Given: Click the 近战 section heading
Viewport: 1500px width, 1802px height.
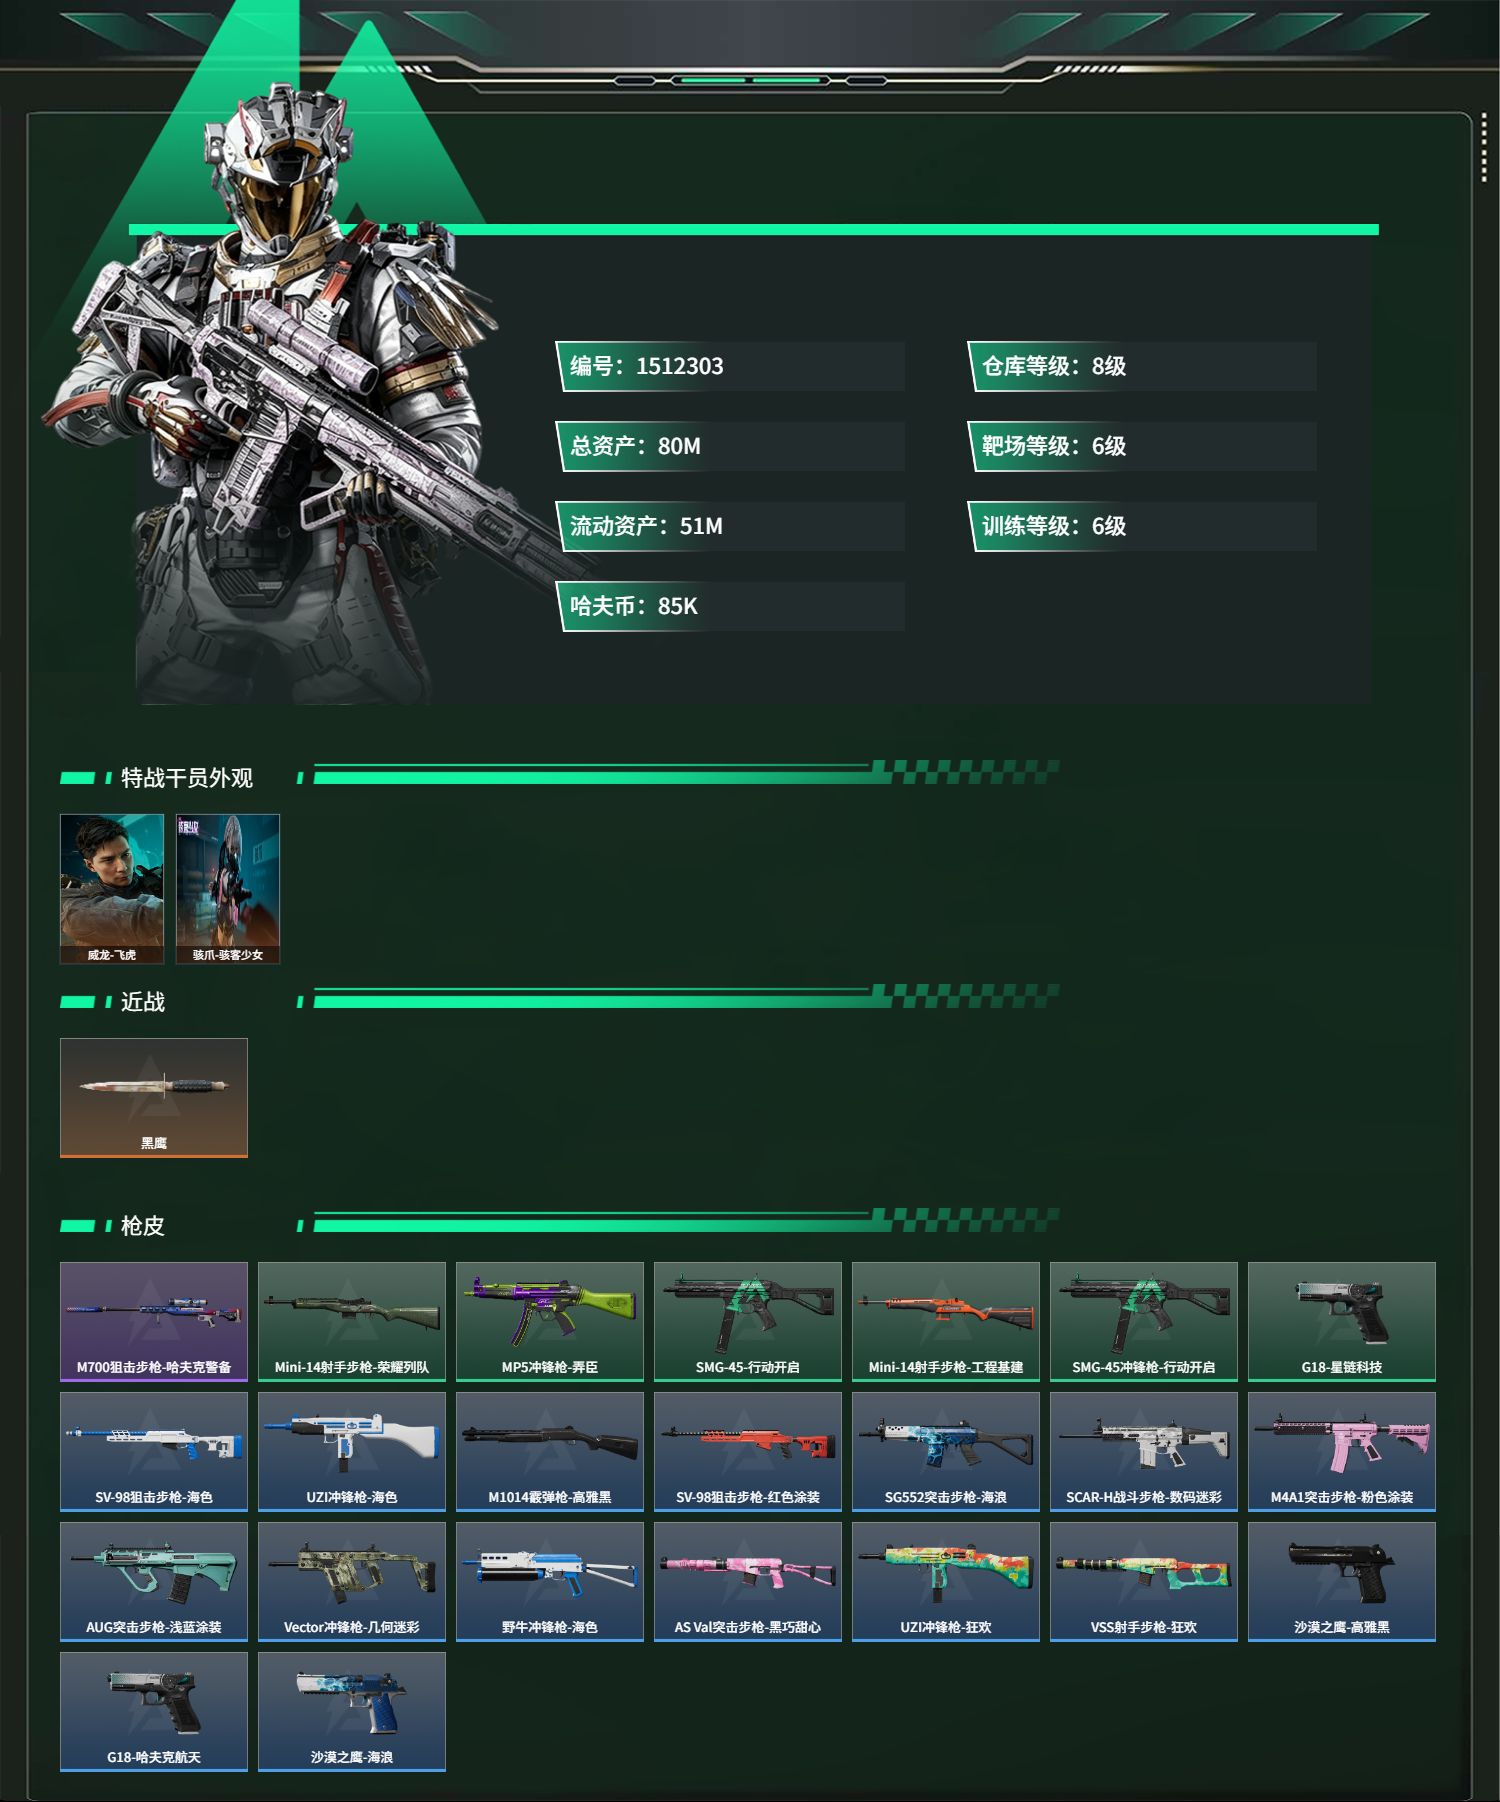Looking at the screenshot, I should pyautogui.click(x=143, y=1002).
